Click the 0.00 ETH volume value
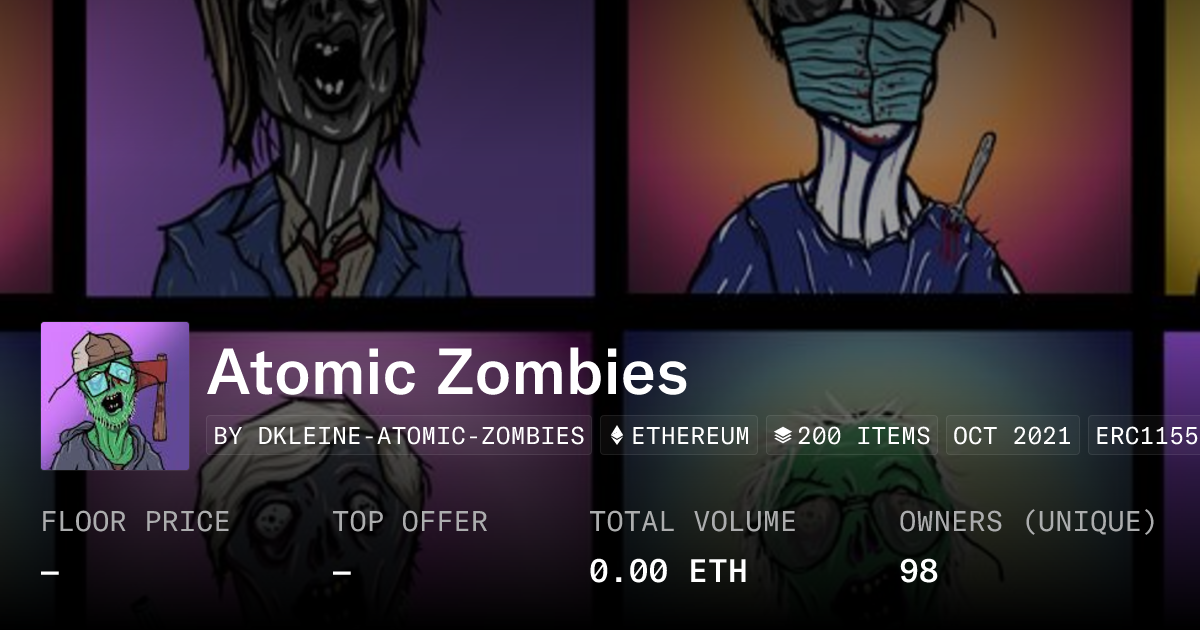Image resolution: width=1200 pixels, height=630 pixels. pos(668,571)
